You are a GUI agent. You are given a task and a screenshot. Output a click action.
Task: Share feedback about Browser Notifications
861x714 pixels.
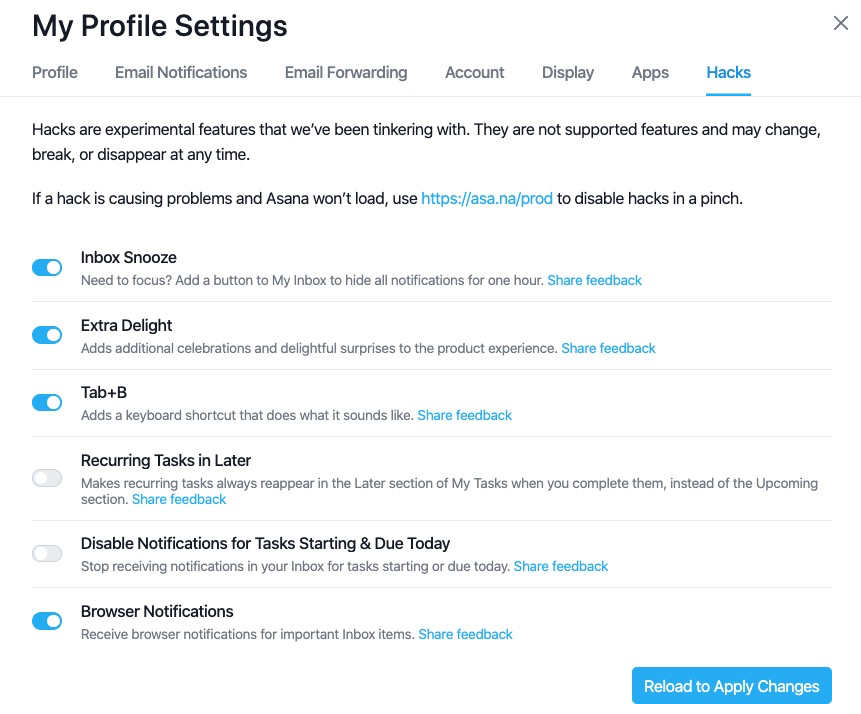[466, 635]
